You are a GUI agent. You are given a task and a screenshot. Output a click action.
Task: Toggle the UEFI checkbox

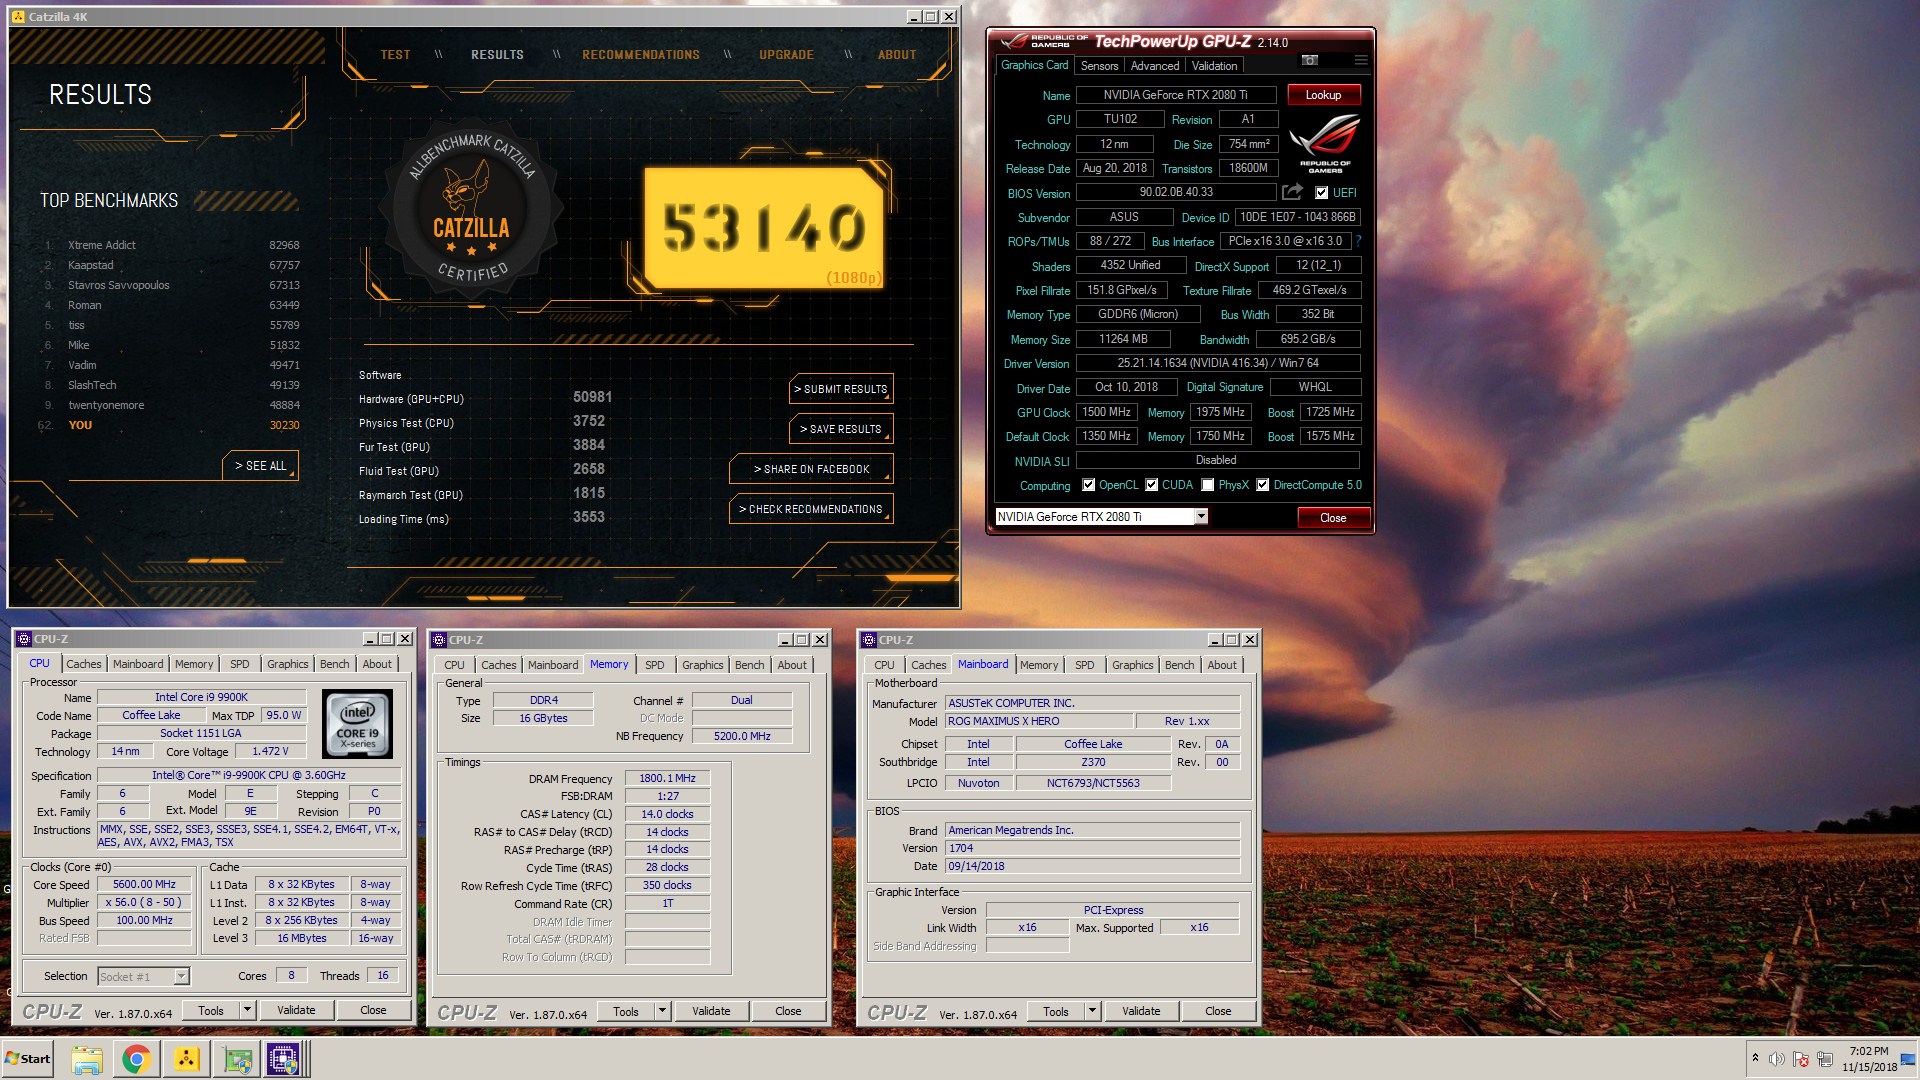click(x=1321, y=193)
